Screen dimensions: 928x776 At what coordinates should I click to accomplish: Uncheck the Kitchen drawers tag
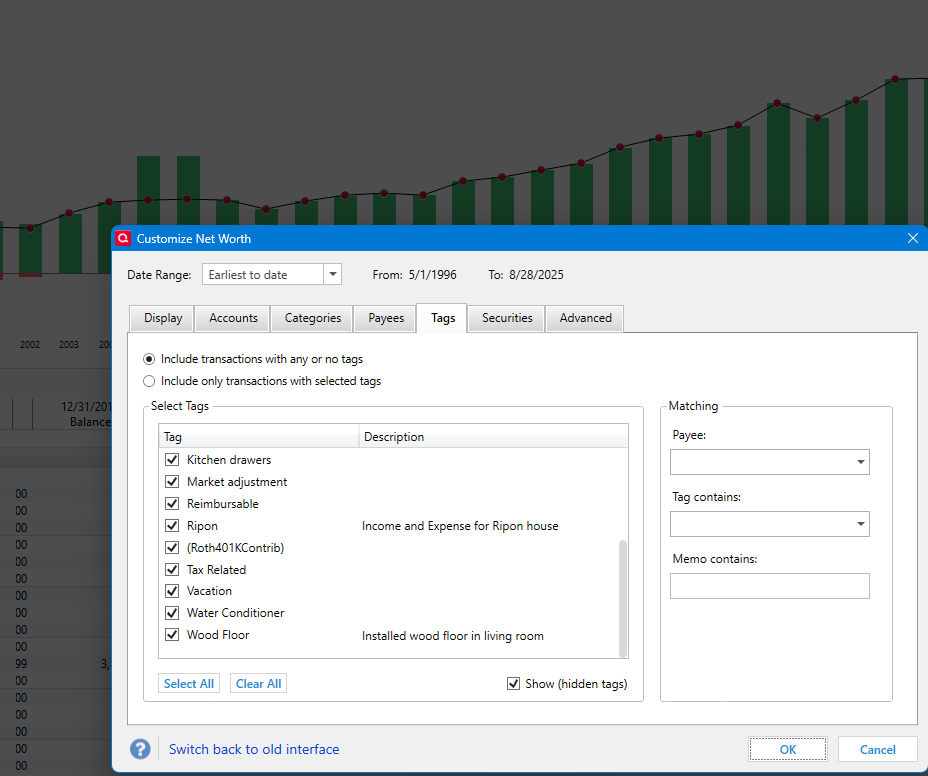coord(172,459)
